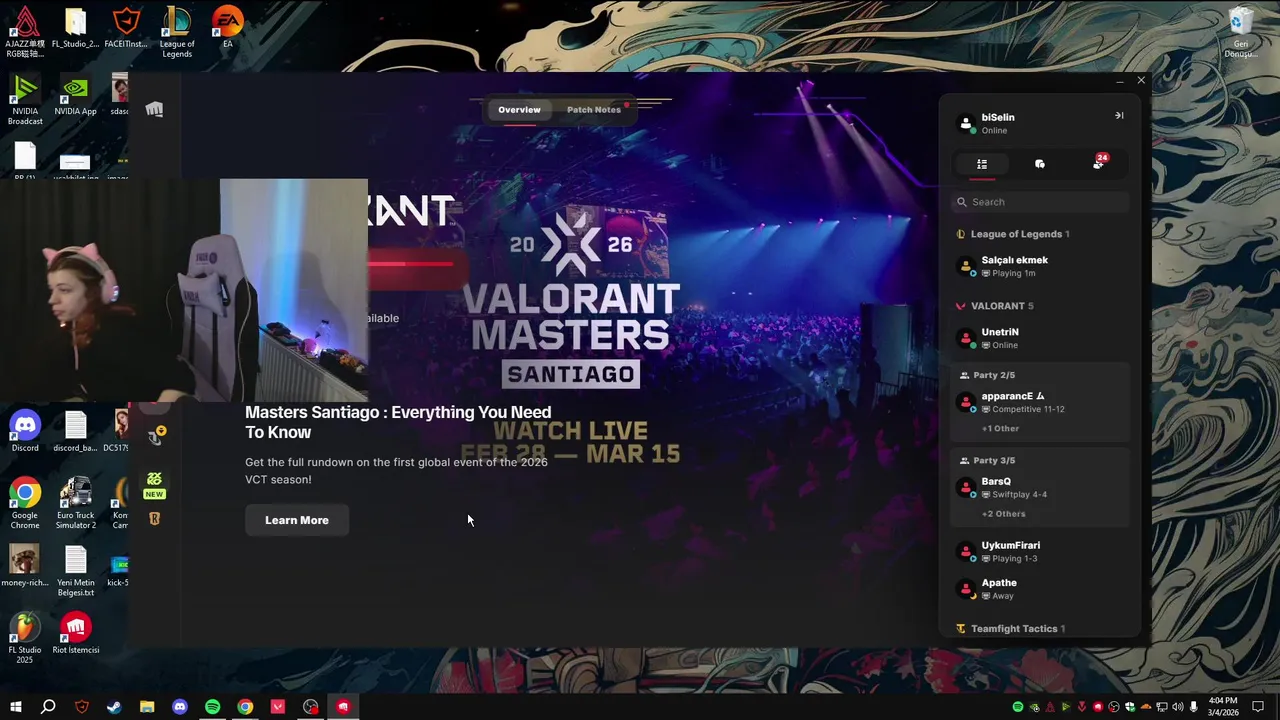1280x720 pixels.
Task: Open AJAZZ RGB desktop shortcut
Action: (25, 32)
